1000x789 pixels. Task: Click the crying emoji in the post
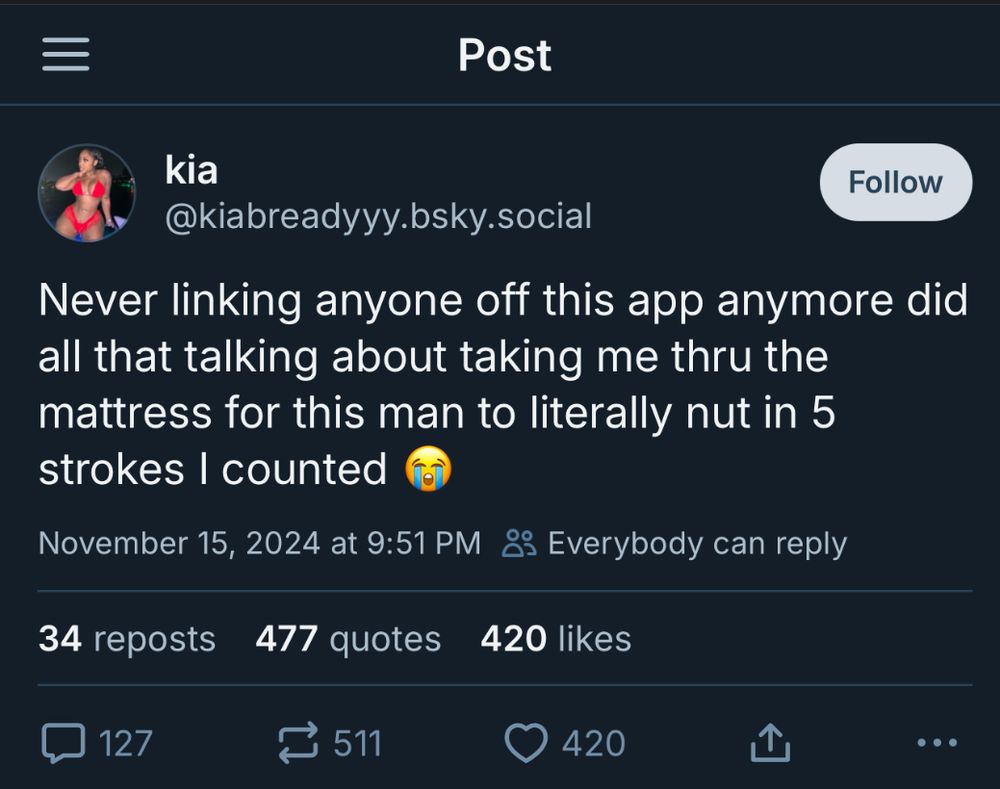tap(428, 469)
